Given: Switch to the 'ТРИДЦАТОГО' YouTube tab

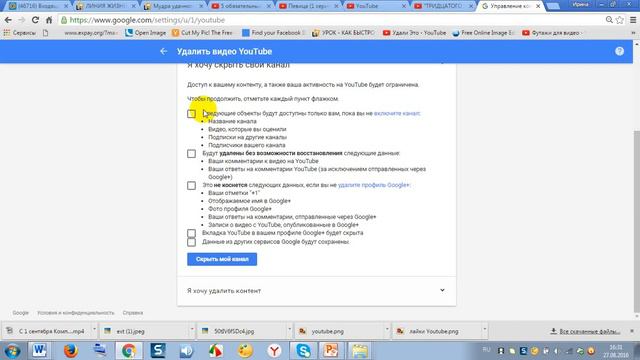Looking at the screenshot, I should pos(443,6).
